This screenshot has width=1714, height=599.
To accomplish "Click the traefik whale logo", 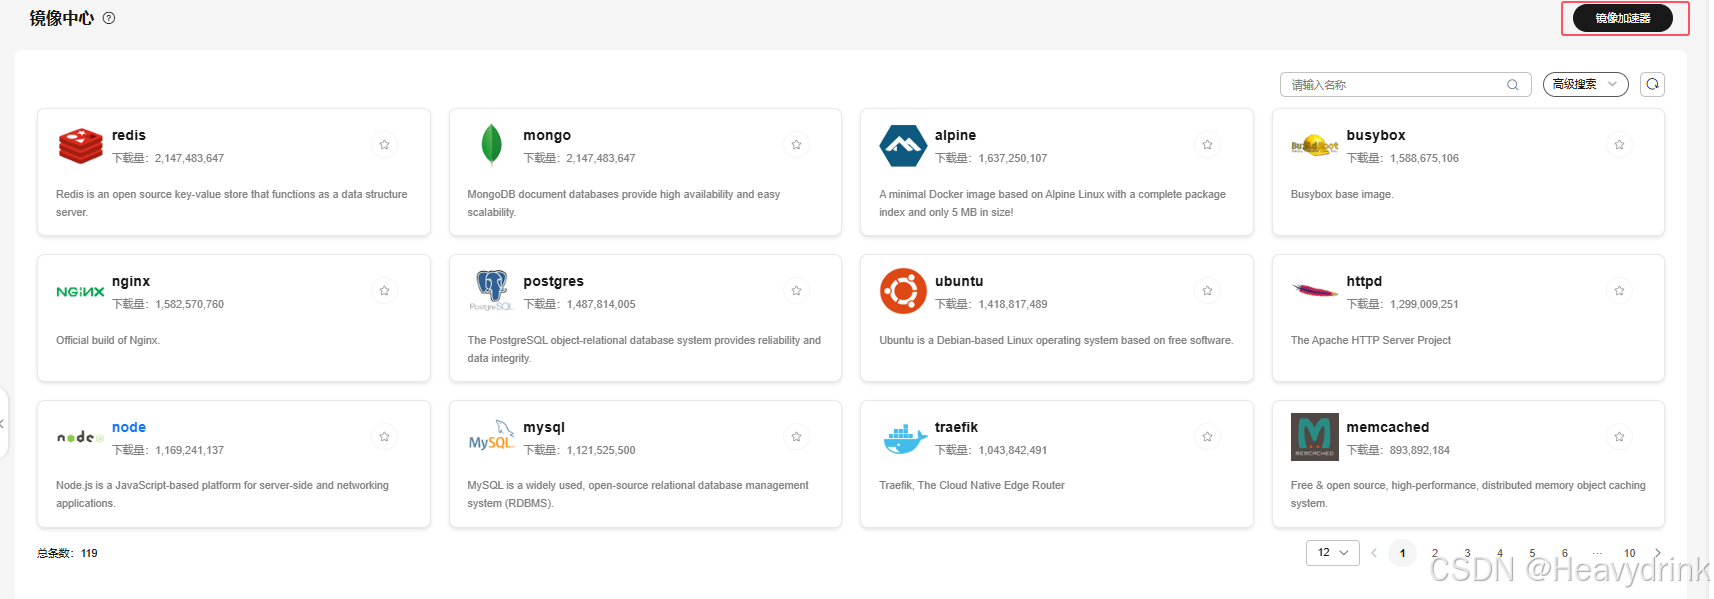I will [x=905, y=438].
